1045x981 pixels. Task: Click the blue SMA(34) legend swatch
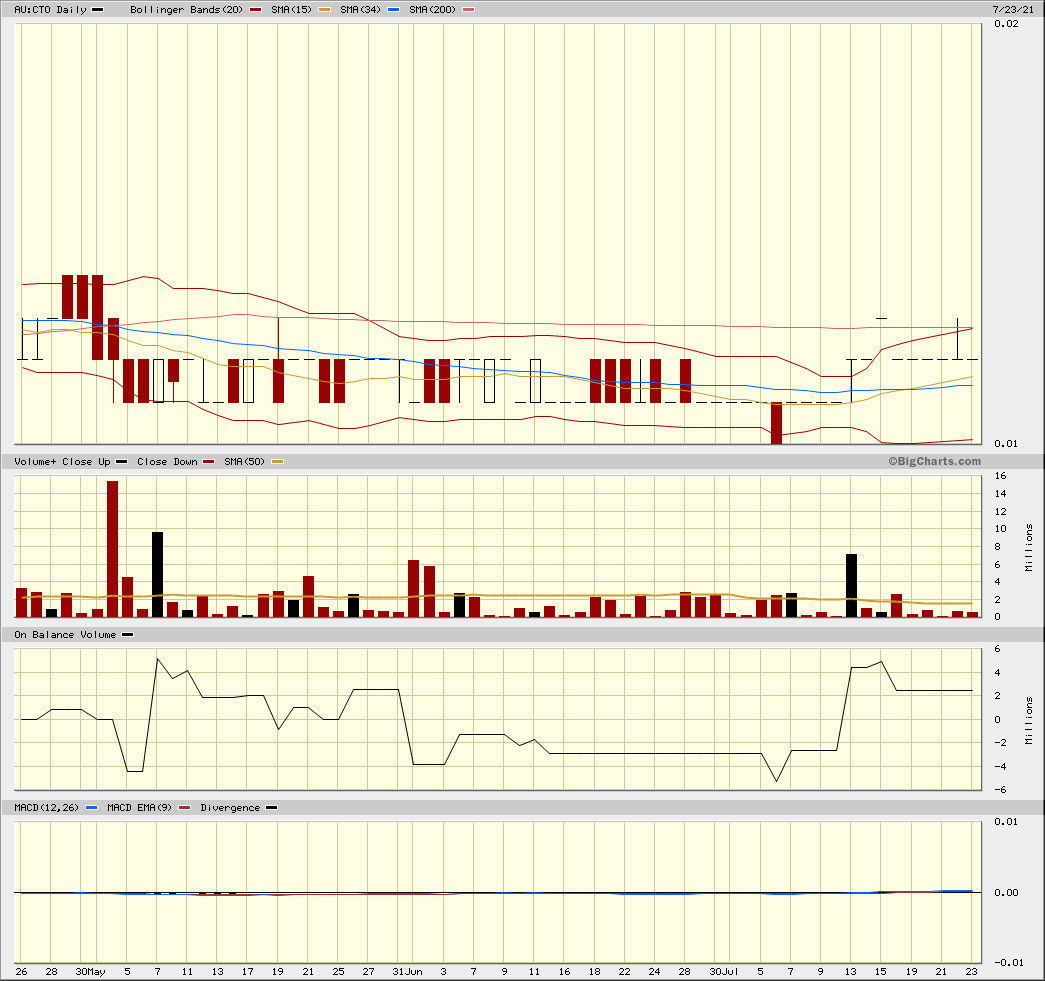tap(393, 10)
